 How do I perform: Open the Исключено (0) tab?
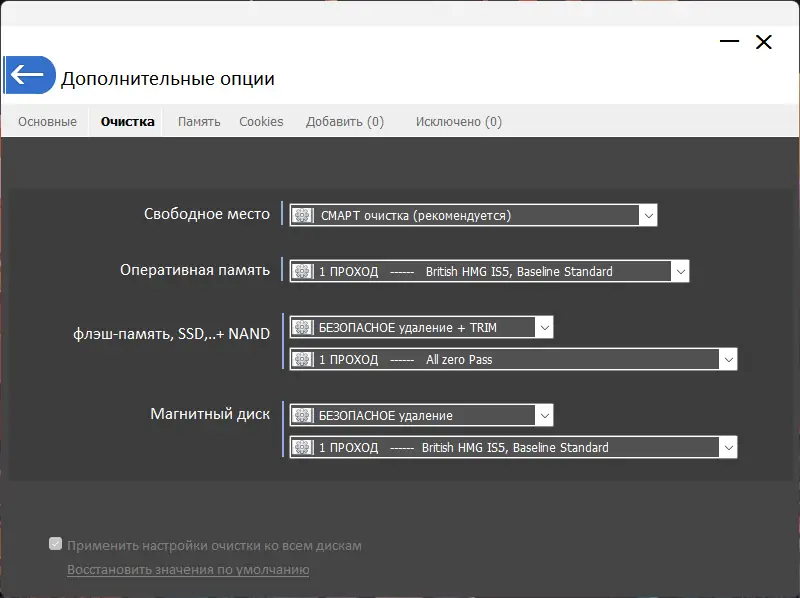tap(459, 122)
